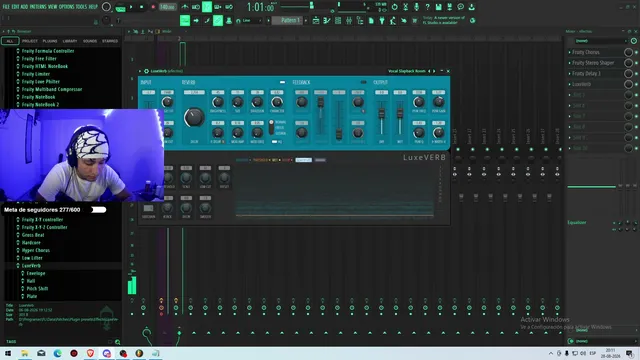Screen dimensions: 640x360
Task: Click the export download icon
Action: tap(471, 7)
